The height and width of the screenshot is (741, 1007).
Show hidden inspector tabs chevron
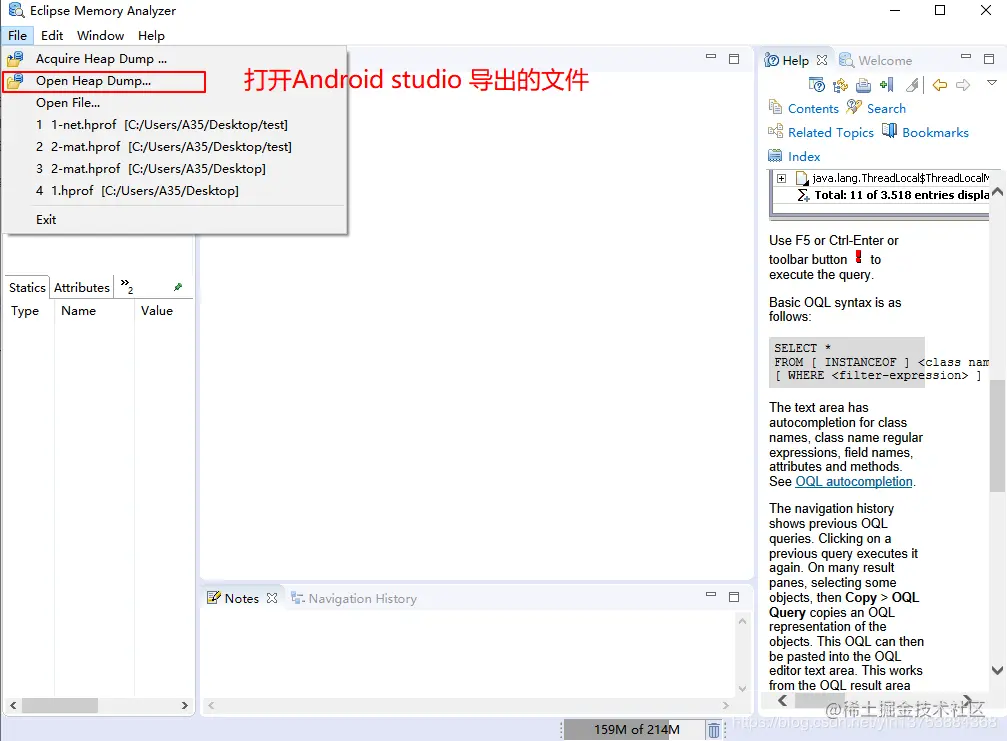click(x=127, y=286)
